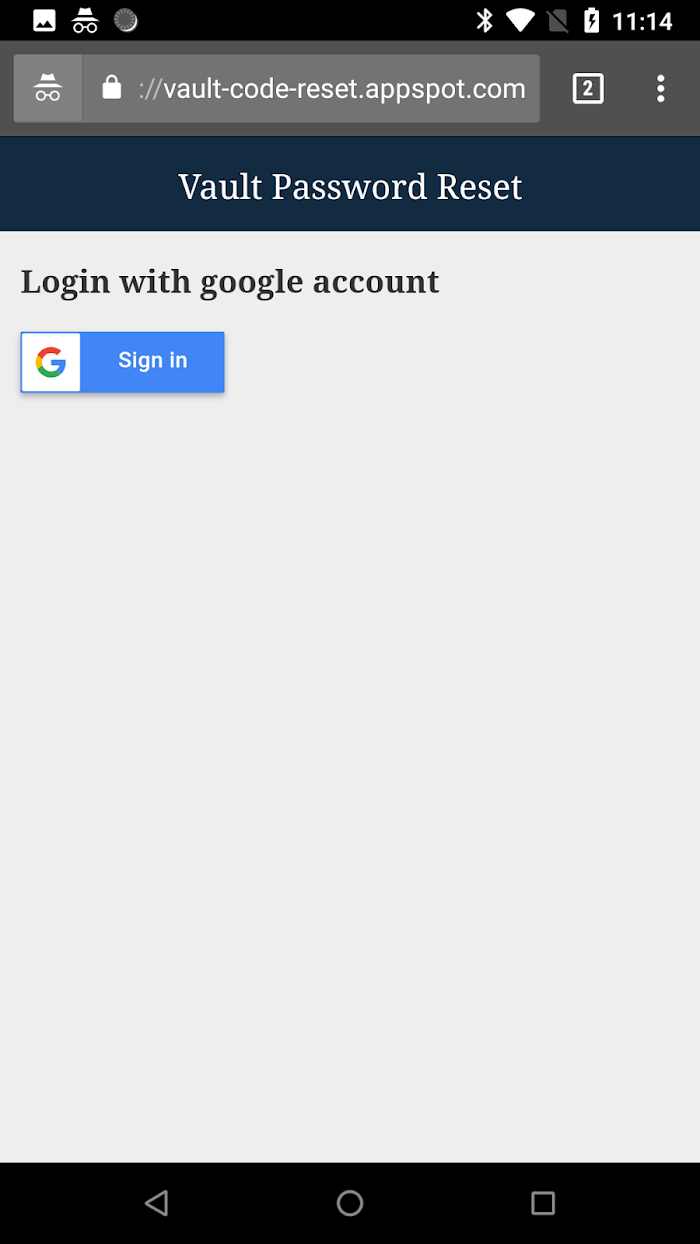Tap the no-SIM card status icon
This screenshot has height=1244, width=700.
[x=559, y=20]
